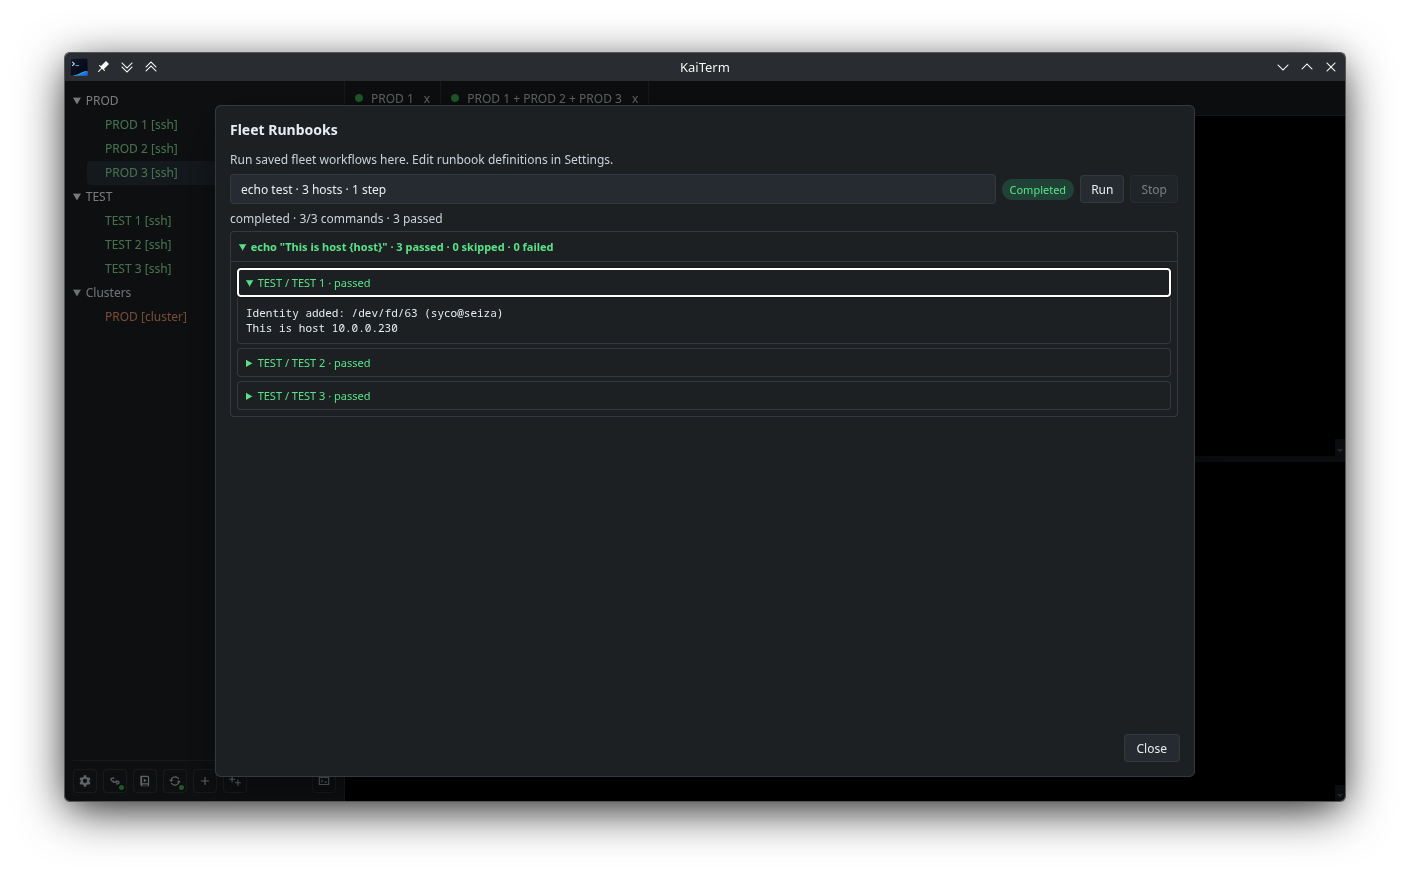Click the sync icon with green dot
Image resolution: width=1410 pixels, height=878 pixels.
coord(175,781)
